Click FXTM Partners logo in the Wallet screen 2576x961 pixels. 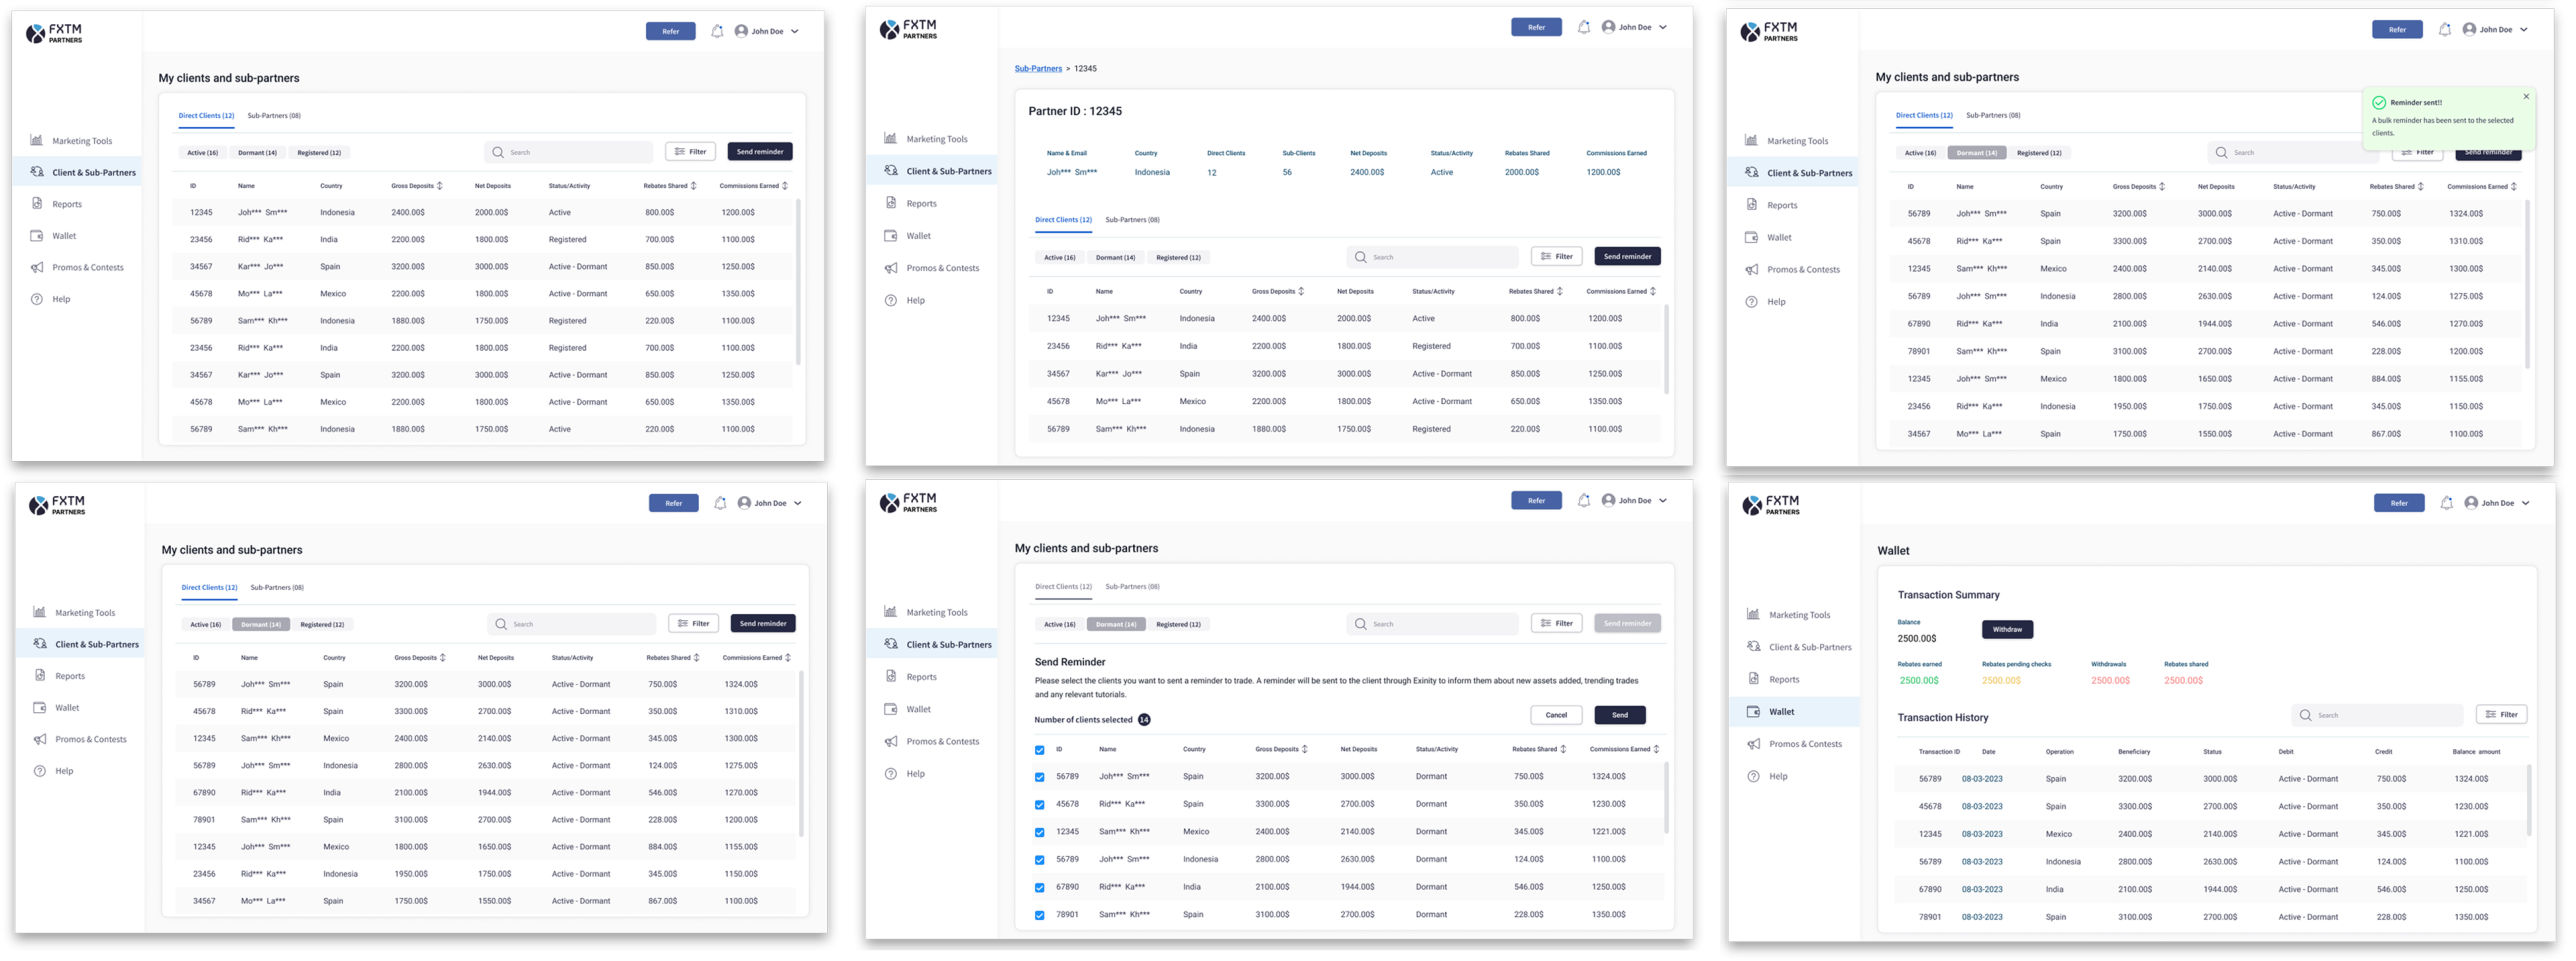click(x=1771, y=505)
